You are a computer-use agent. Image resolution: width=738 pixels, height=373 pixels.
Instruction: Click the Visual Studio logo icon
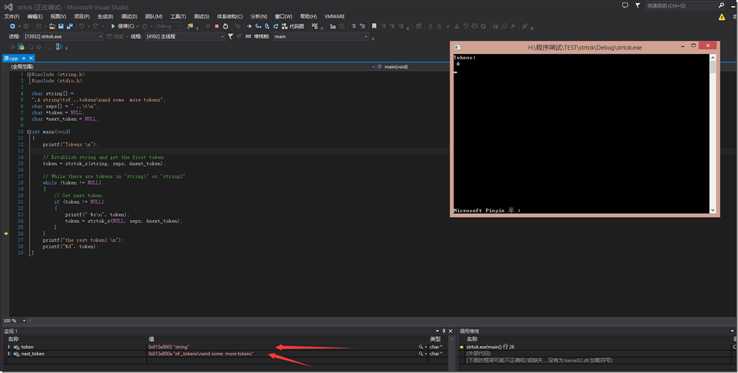(x=8, y=6)
